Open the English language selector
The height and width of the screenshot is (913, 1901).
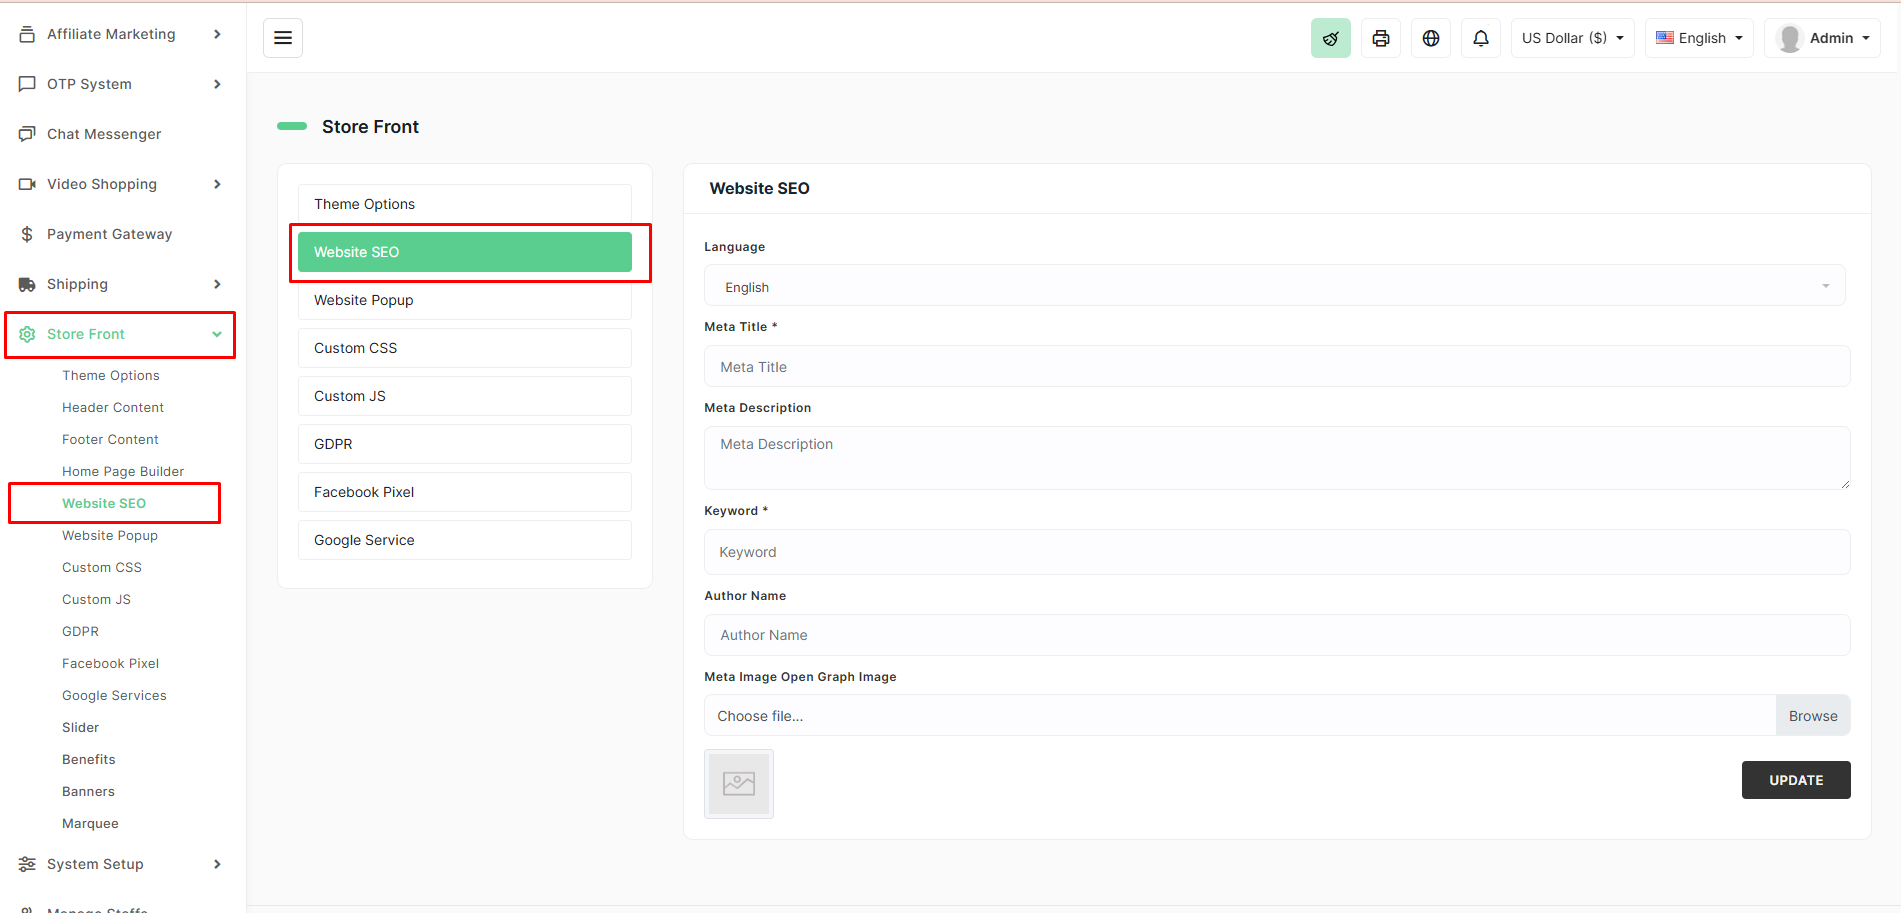click(1698, 37)
